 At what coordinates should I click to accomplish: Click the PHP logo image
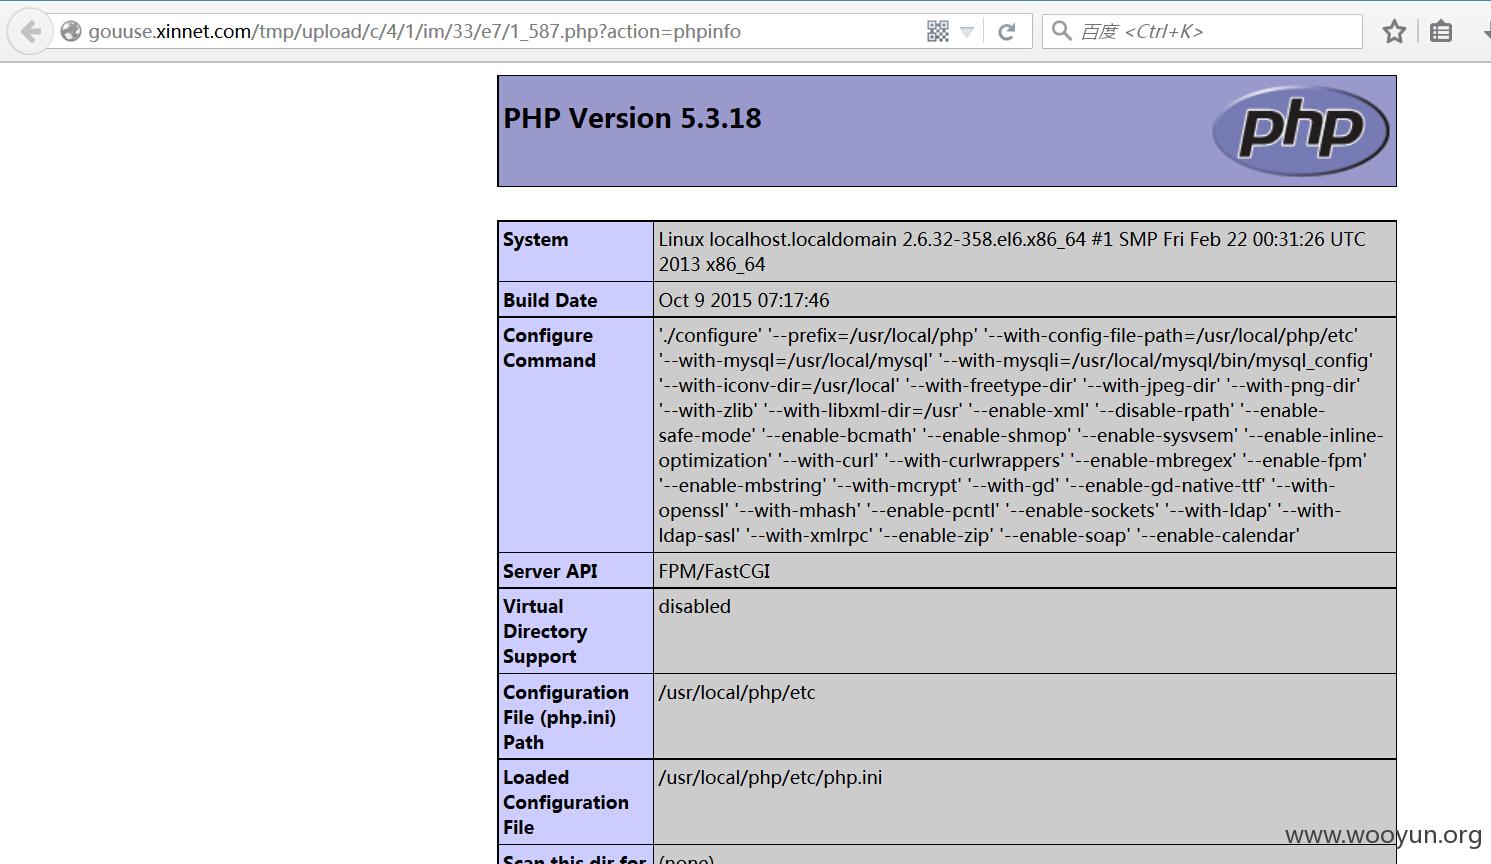(x=1300, y=130)
